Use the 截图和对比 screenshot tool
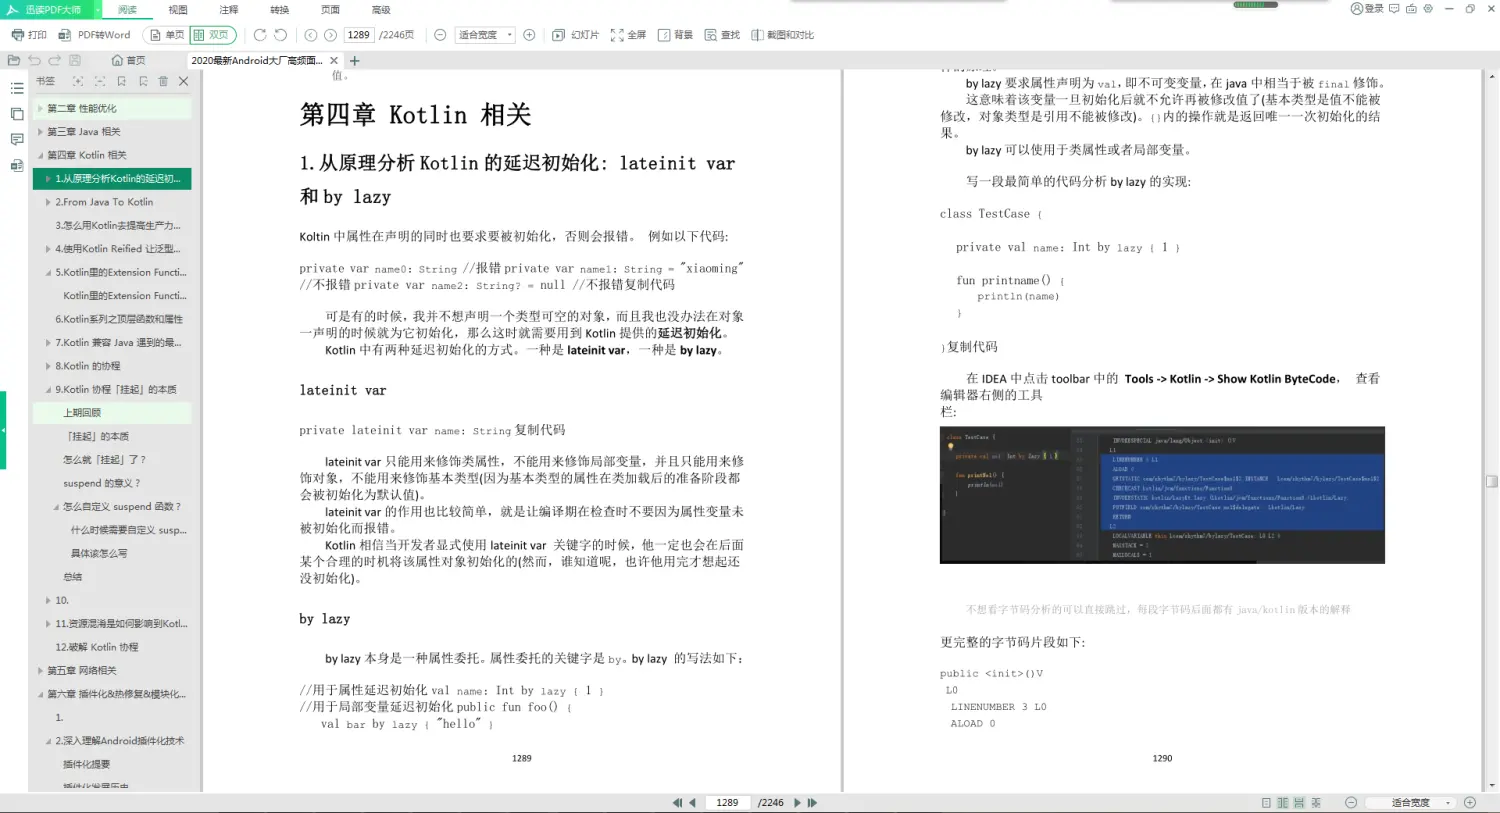 [x=780, y=33]
